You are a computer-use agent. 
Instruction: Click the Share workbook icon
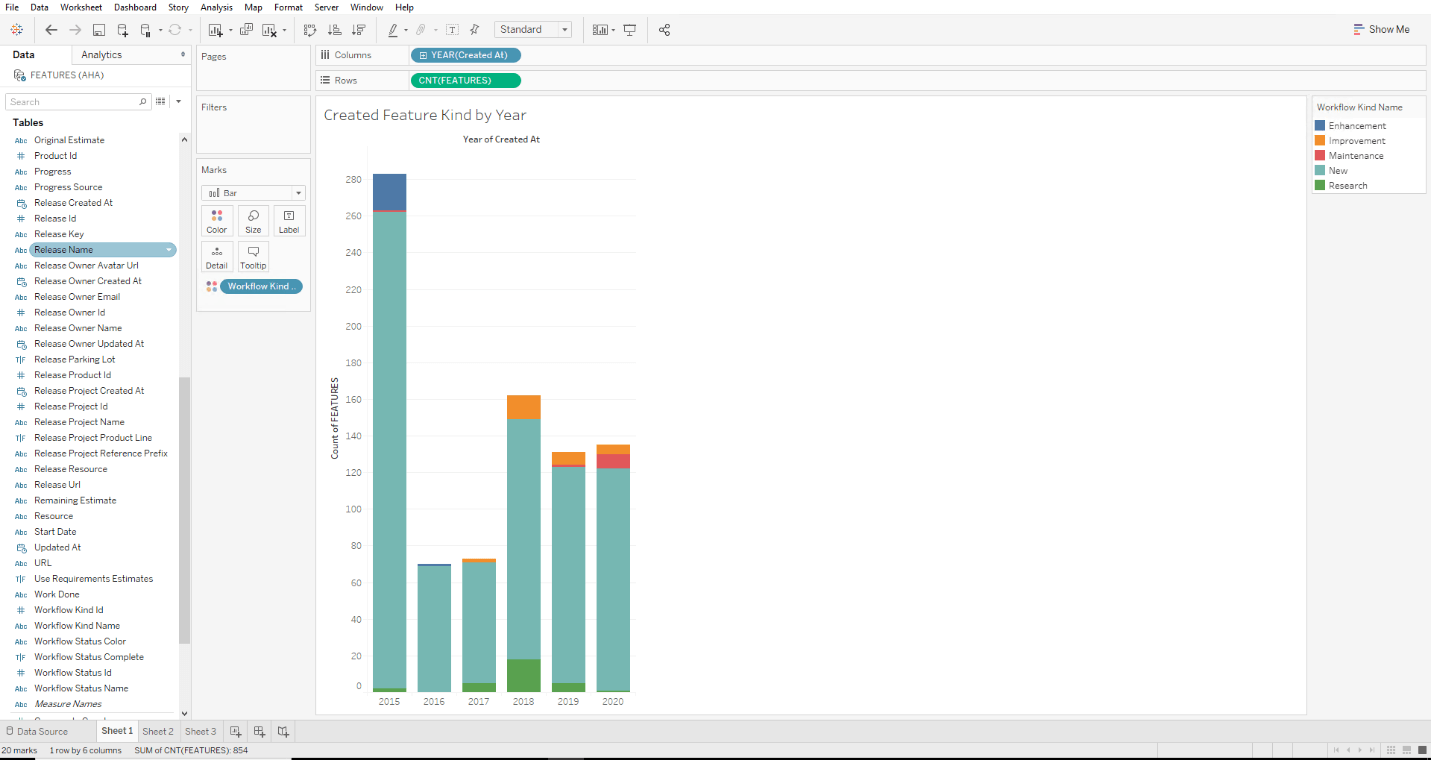pyautogui.click(x=665, y=30)
